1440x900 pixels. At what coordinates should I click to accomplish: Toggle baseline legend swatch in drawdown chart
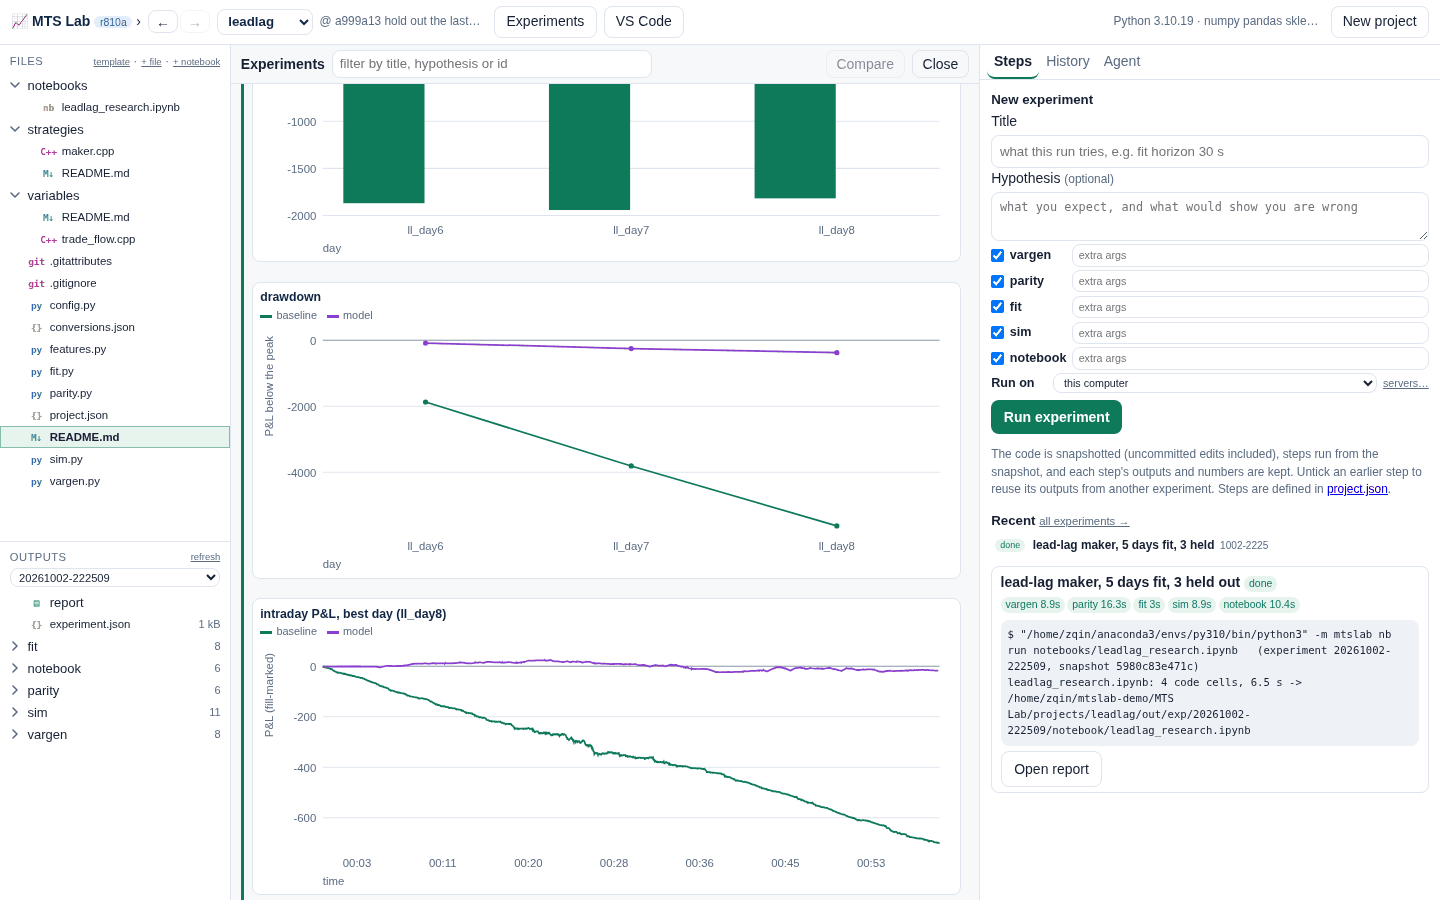tap(266, 316)
